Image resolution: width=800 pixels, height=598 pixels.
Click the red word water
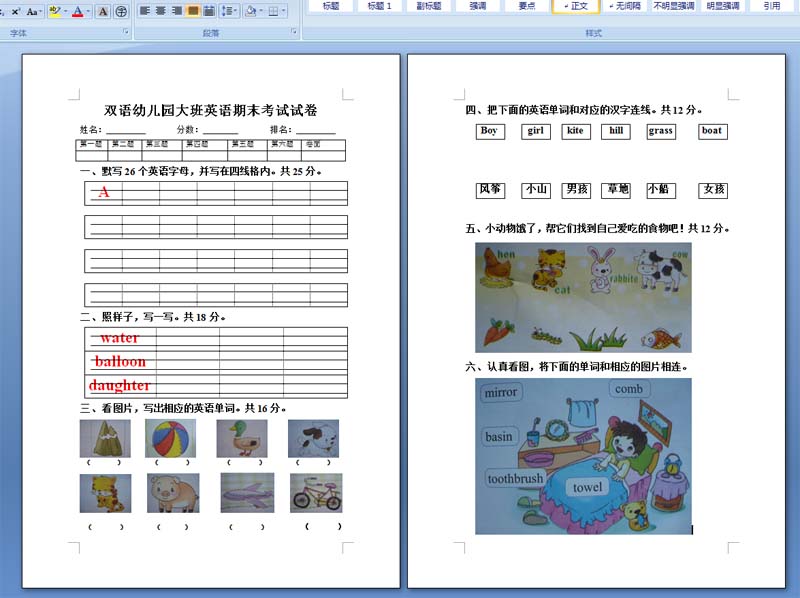119,338
